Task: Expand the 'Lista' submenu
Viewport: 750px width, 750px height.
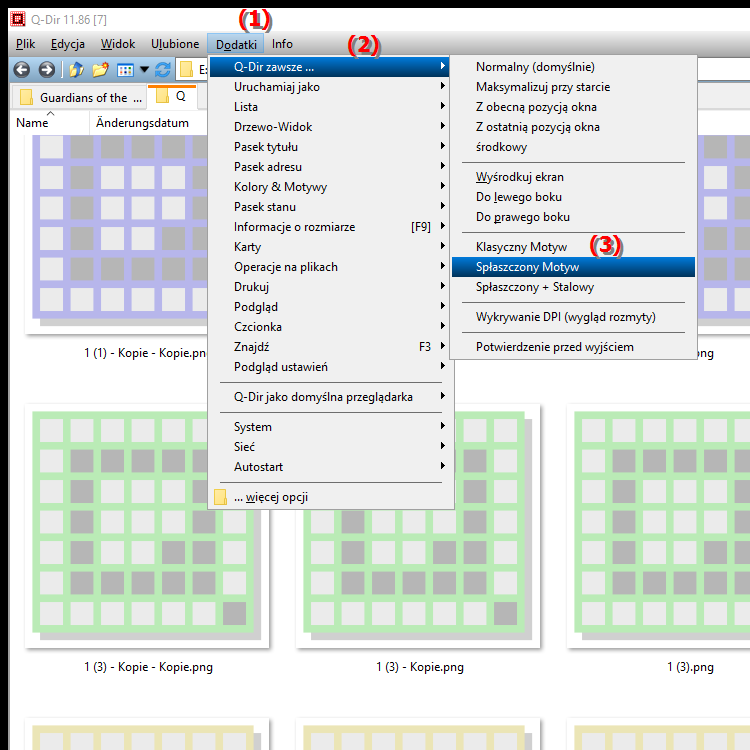Action: (329, 107)
